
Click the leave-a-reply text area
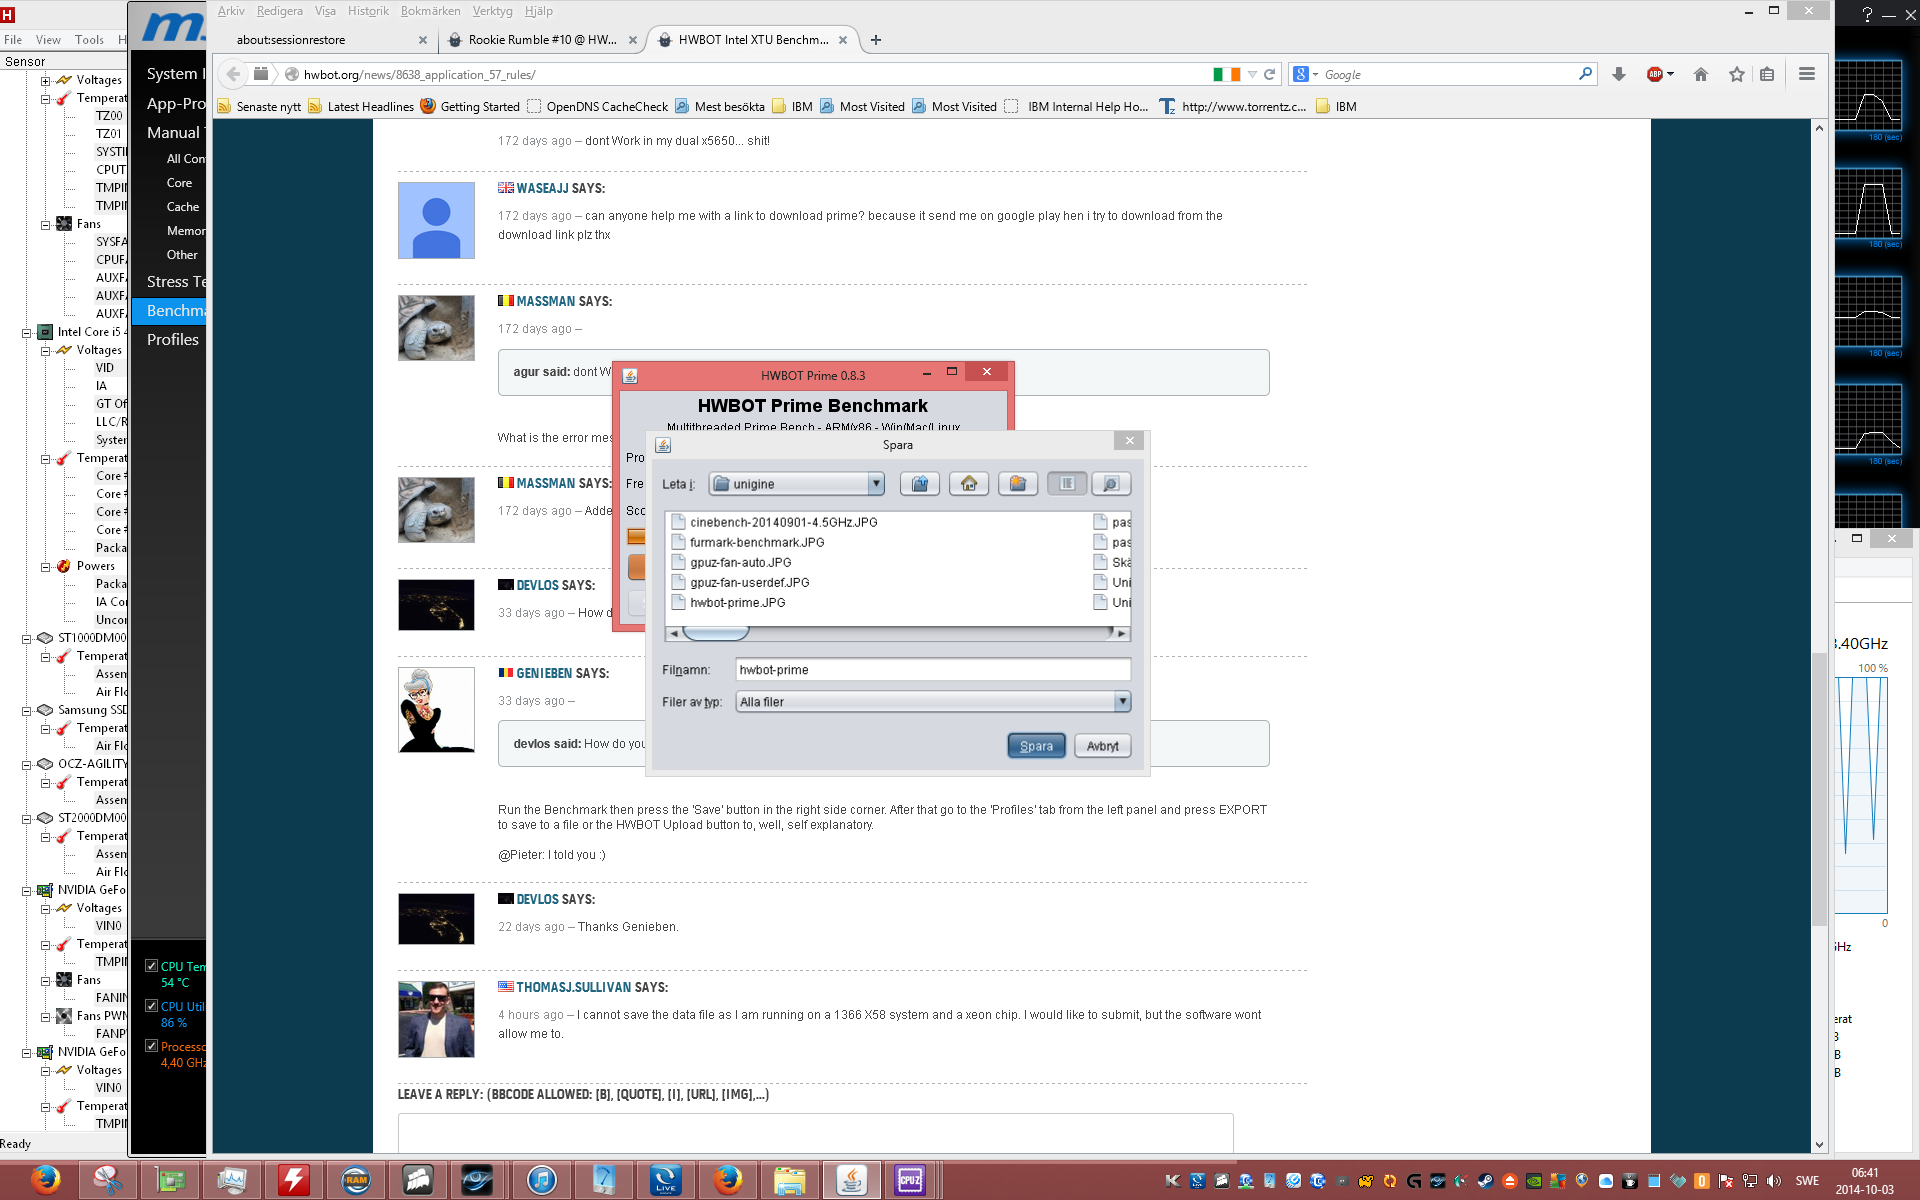pos(815,1133)
